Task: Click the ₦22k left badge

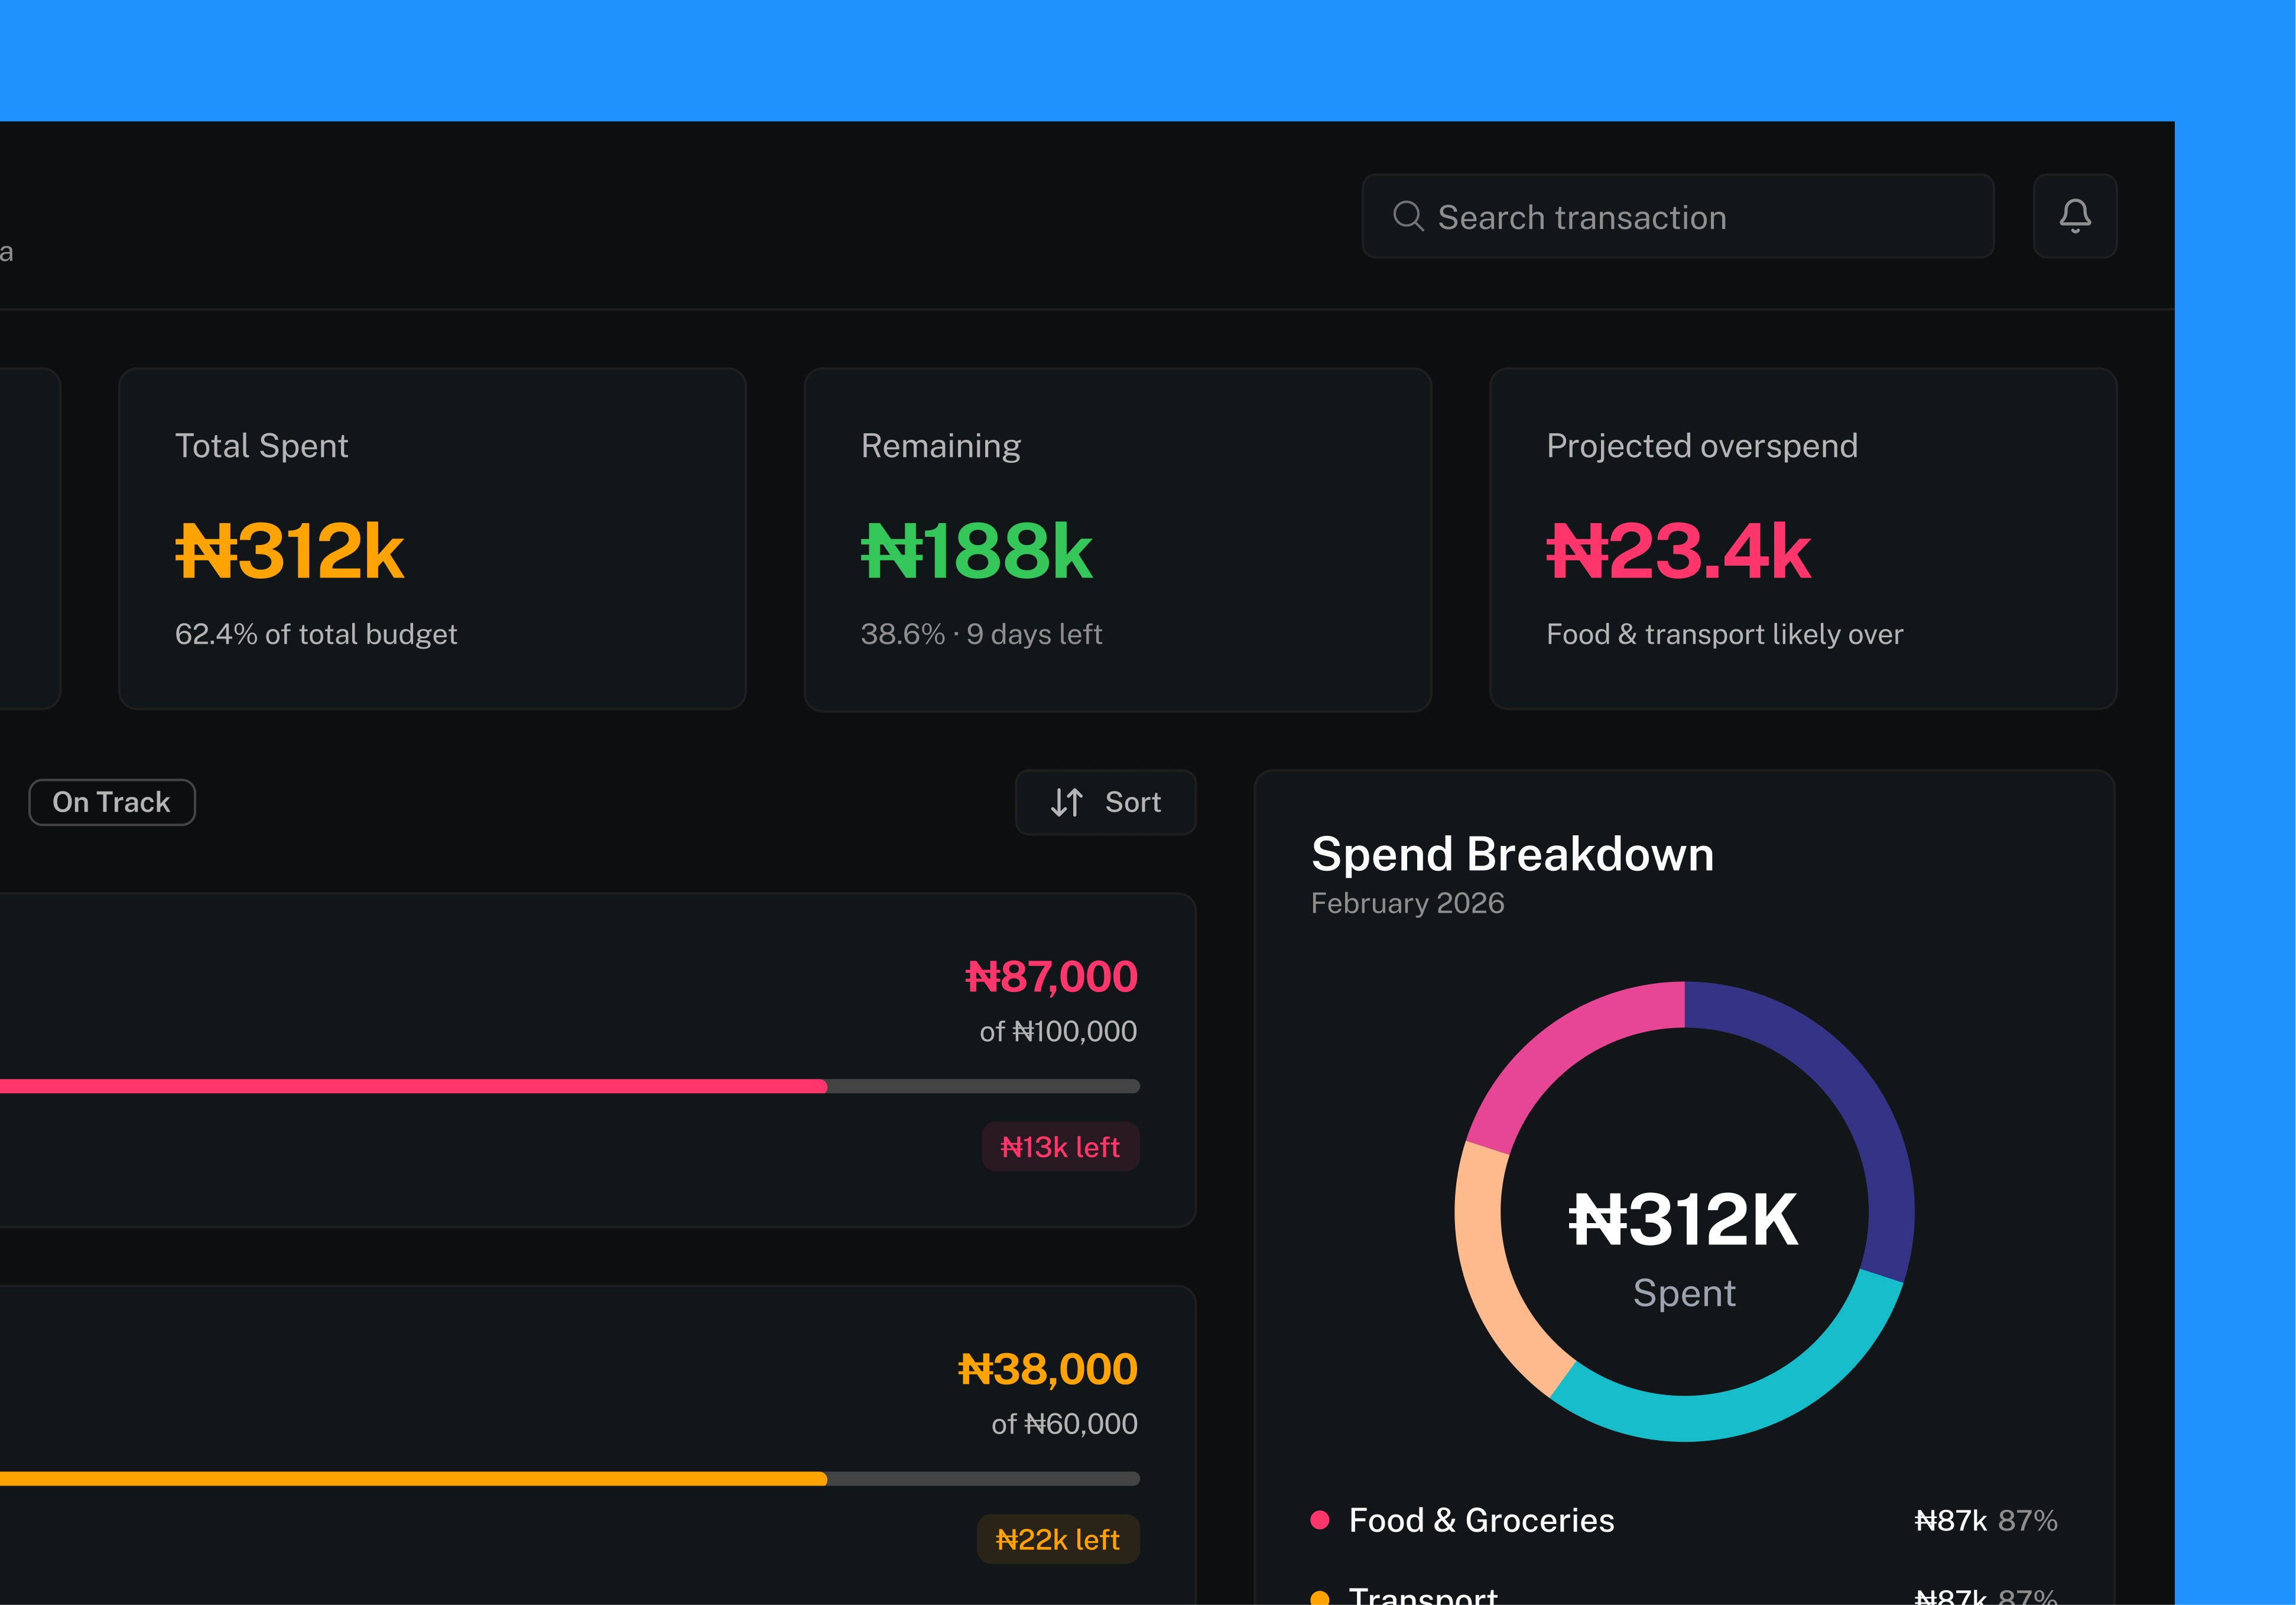Action: coord(1058,1539)
